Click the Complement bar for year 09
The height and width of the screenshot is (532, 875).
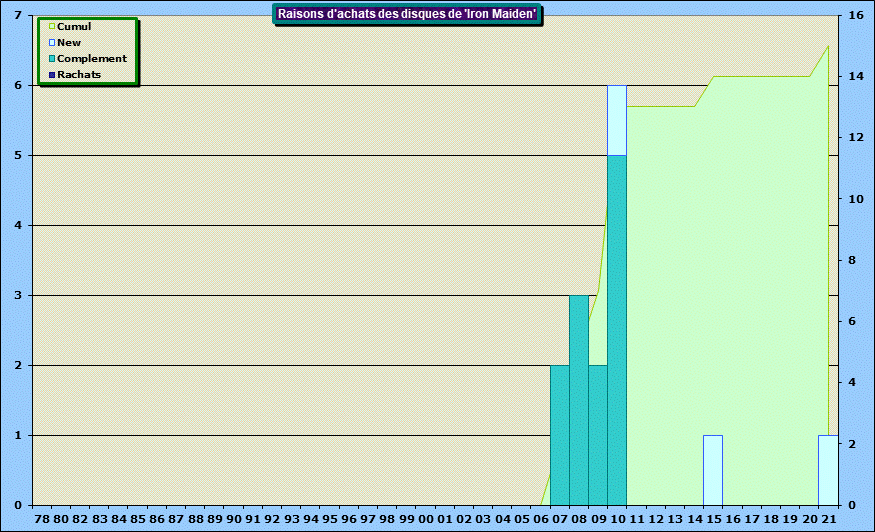[597, 435]
